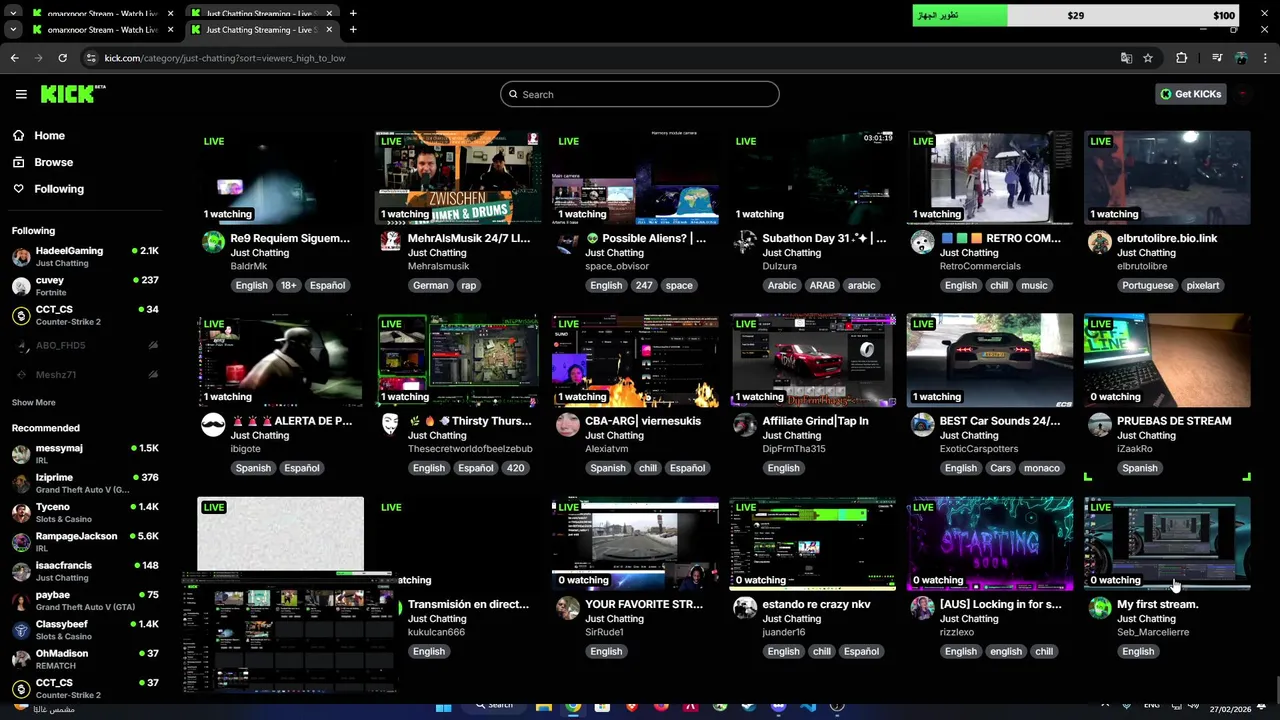This screenshot has height=720, width=1280.
Task: Bookmark this page with the star icon
Action: (x=1148, y=58)
